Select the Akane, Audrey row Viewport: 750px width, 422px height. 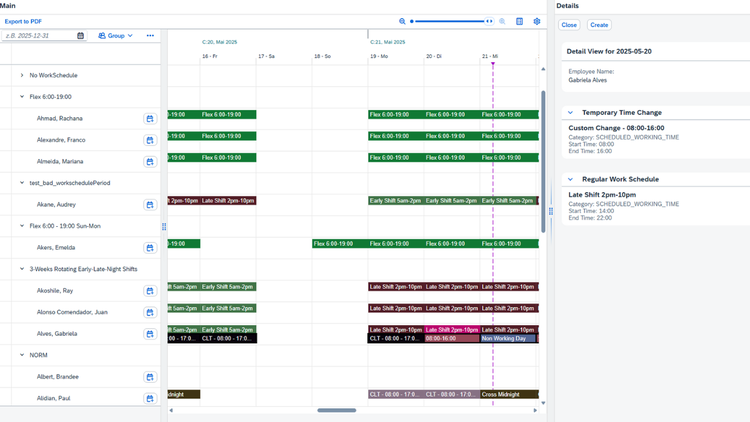click(80, 205)
